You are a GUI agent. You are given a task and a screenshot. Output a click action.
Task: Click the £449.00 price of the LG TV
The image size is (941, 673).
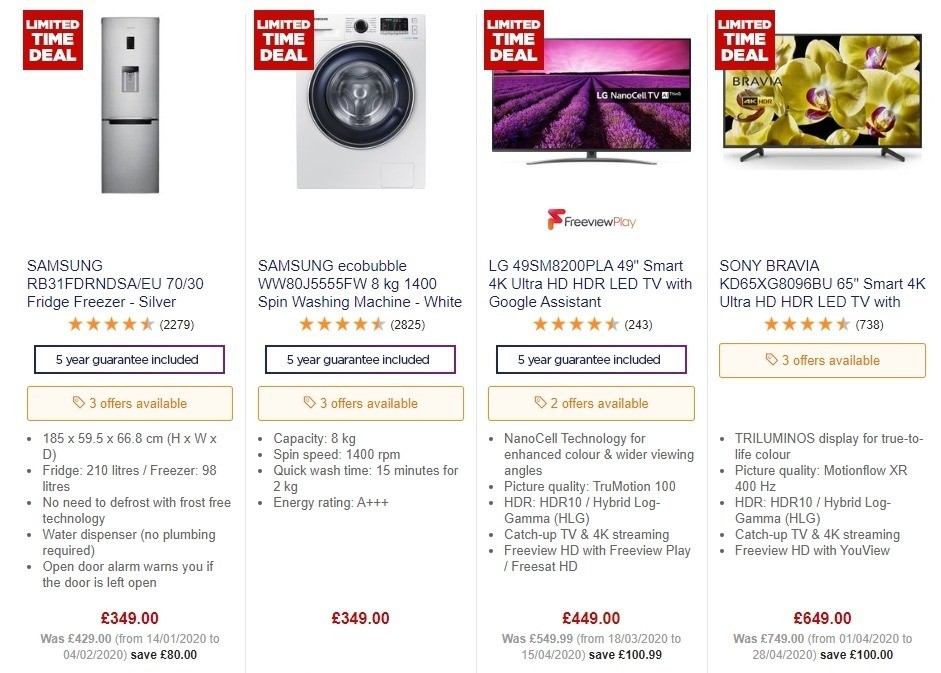[x=590, y=618]
